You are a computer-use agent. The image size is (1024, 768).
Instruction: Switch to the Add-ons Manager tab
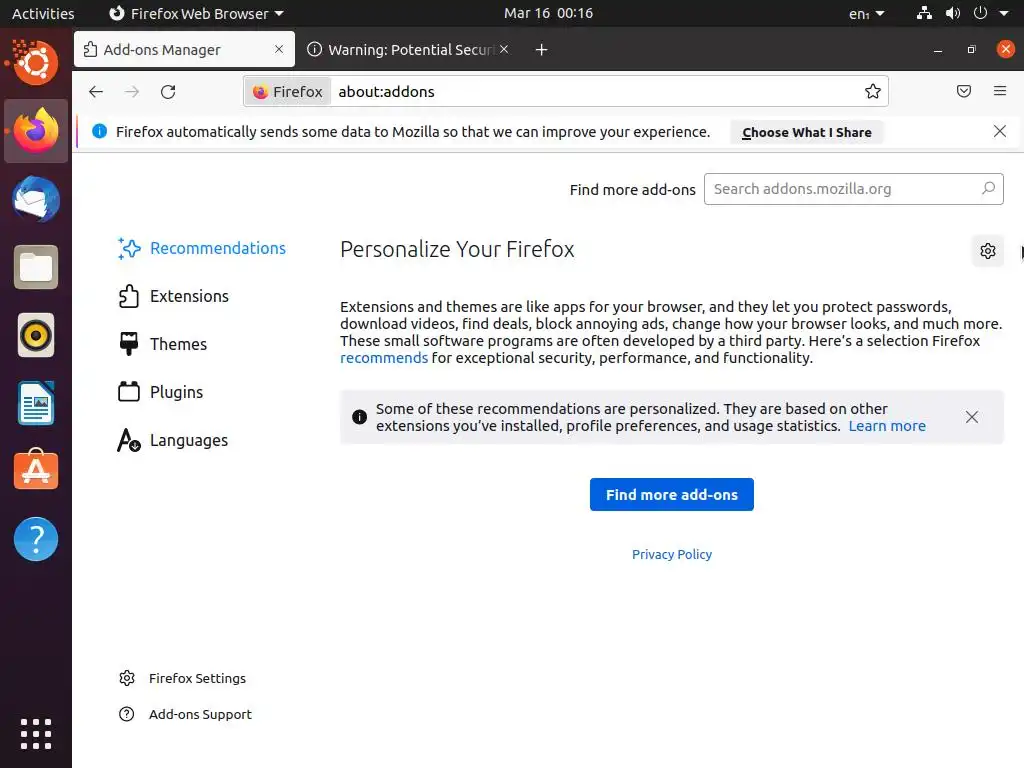pyautogui.click(x=184, y=50)
